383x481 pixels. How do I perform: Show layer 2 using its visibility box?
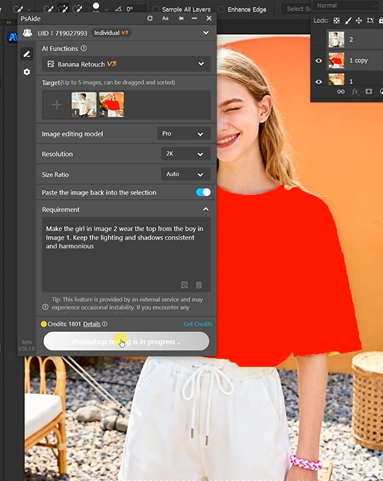[319, 40]
